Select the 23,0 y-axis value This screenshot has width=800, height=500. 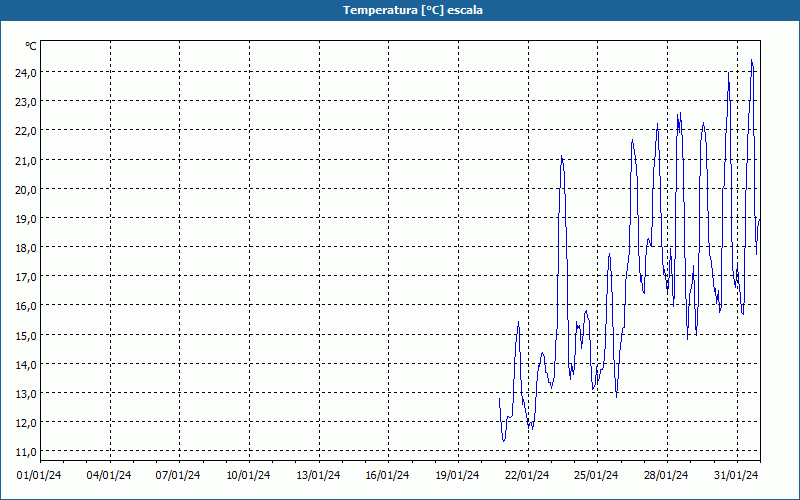click(26, 102)
